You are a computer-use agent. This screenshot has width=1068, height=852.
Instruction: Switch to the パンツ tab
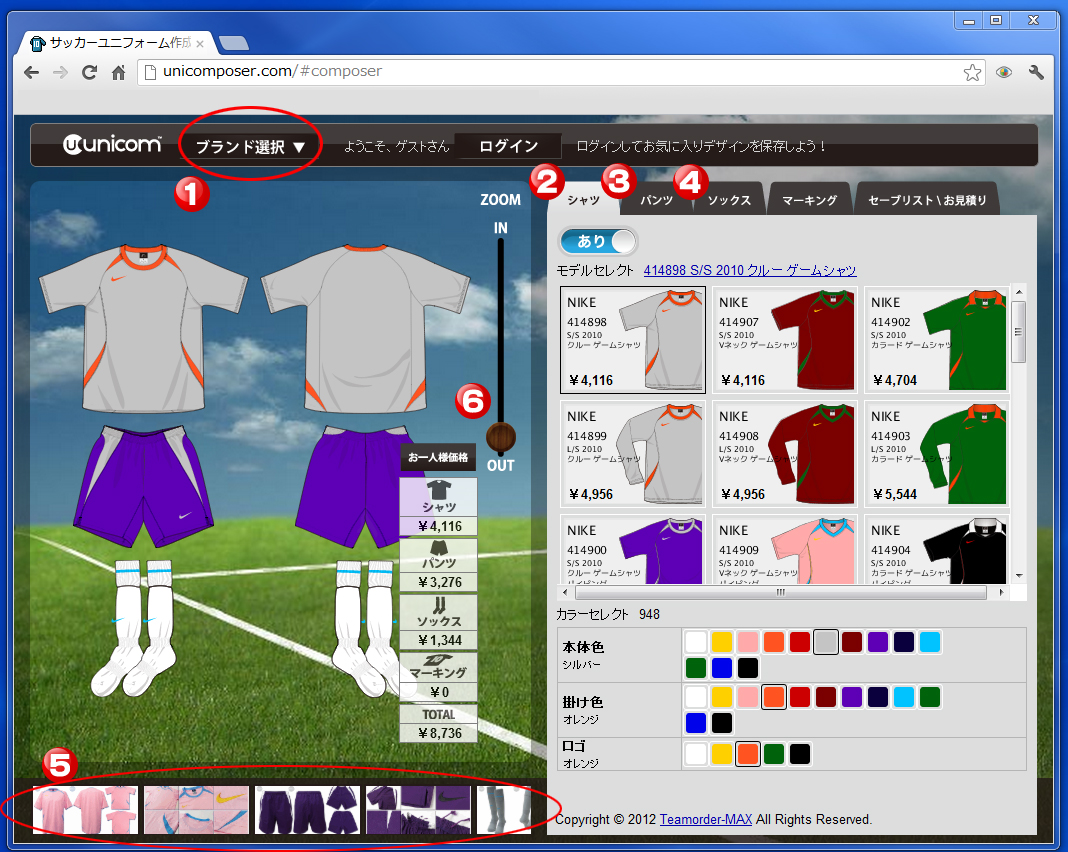coord(657,200)
